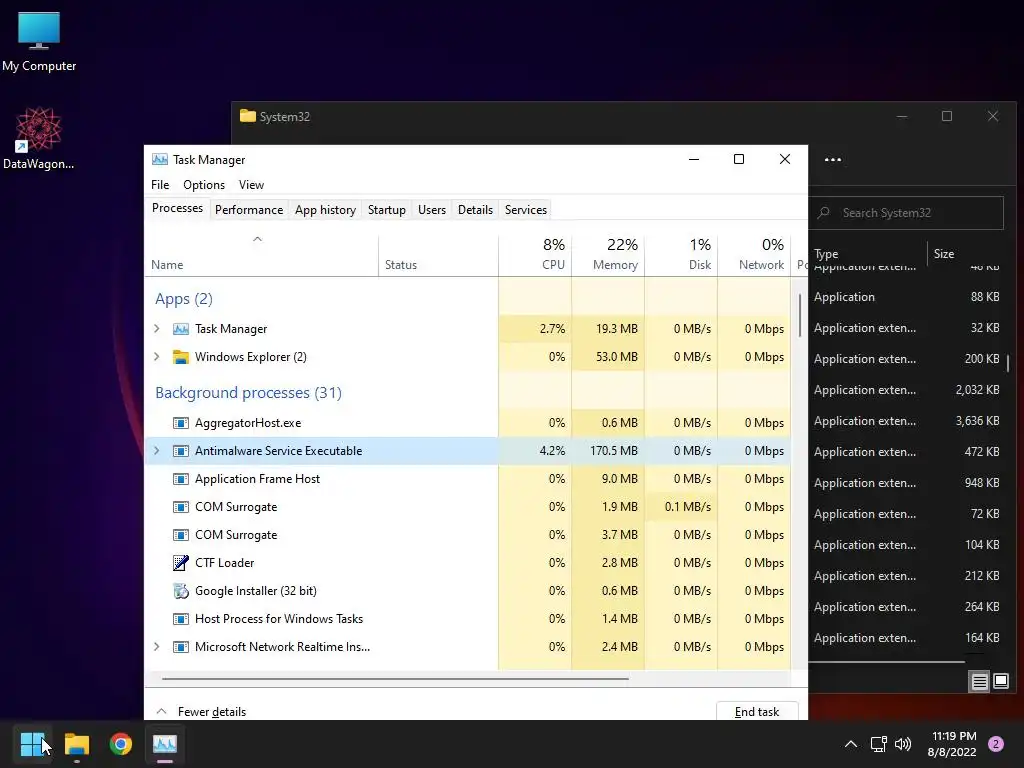Launch Google Chrome from the taskbar

[x=121, y=744]
